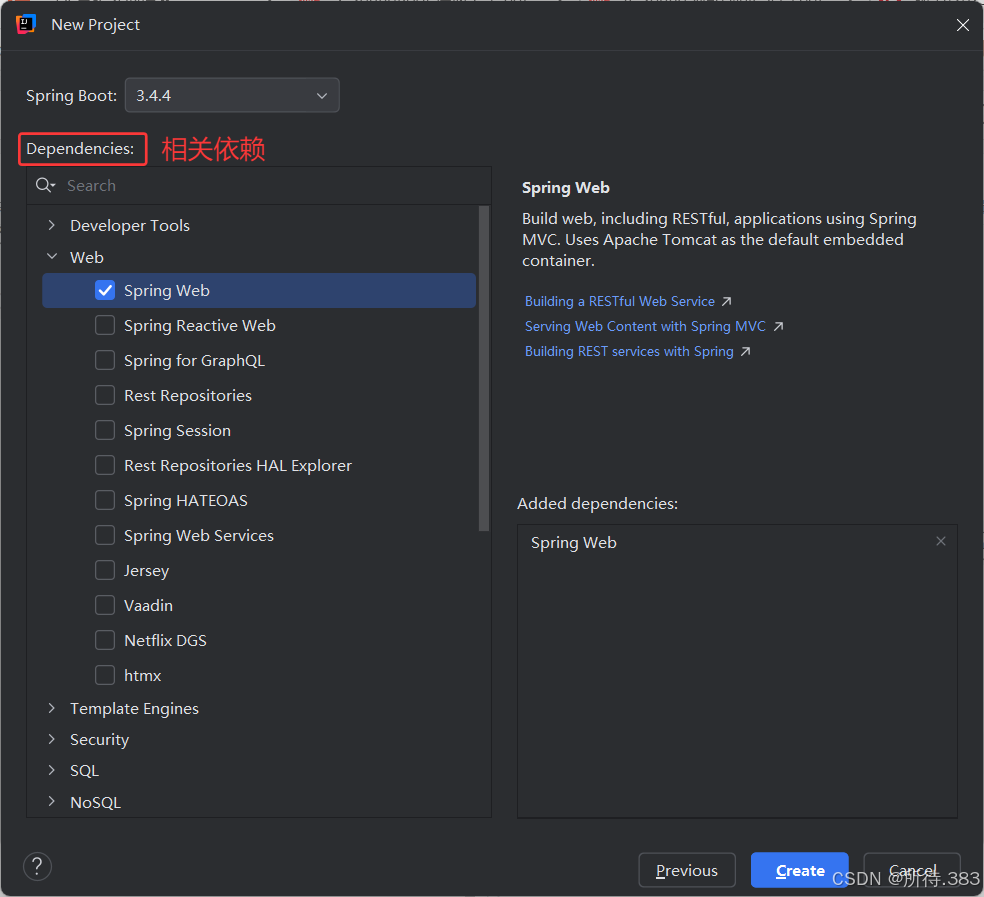Open Building REST services with Spring link
984x897 pixels.
point(629,352)
